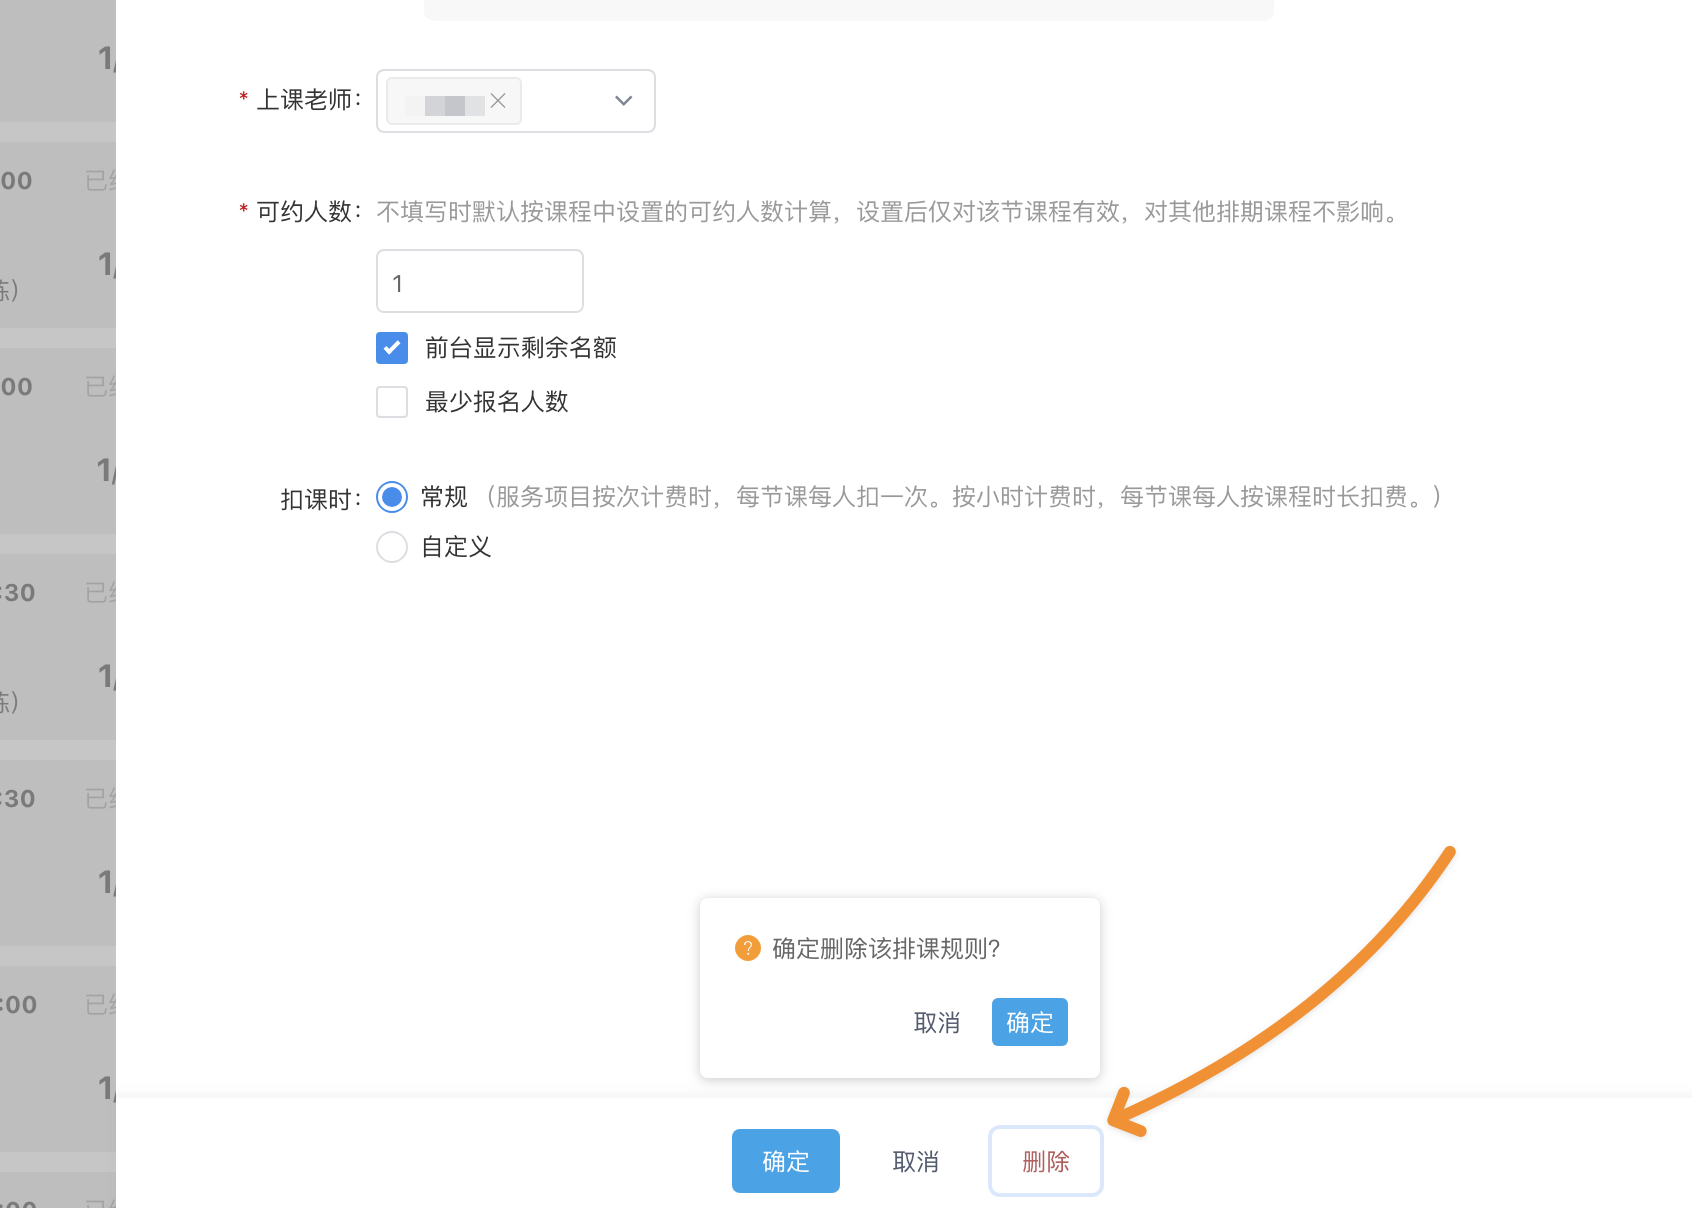This screenshot has width=1692, height=1208.
Task: Click the 上课老师 field label
Action: coord(308,100)
